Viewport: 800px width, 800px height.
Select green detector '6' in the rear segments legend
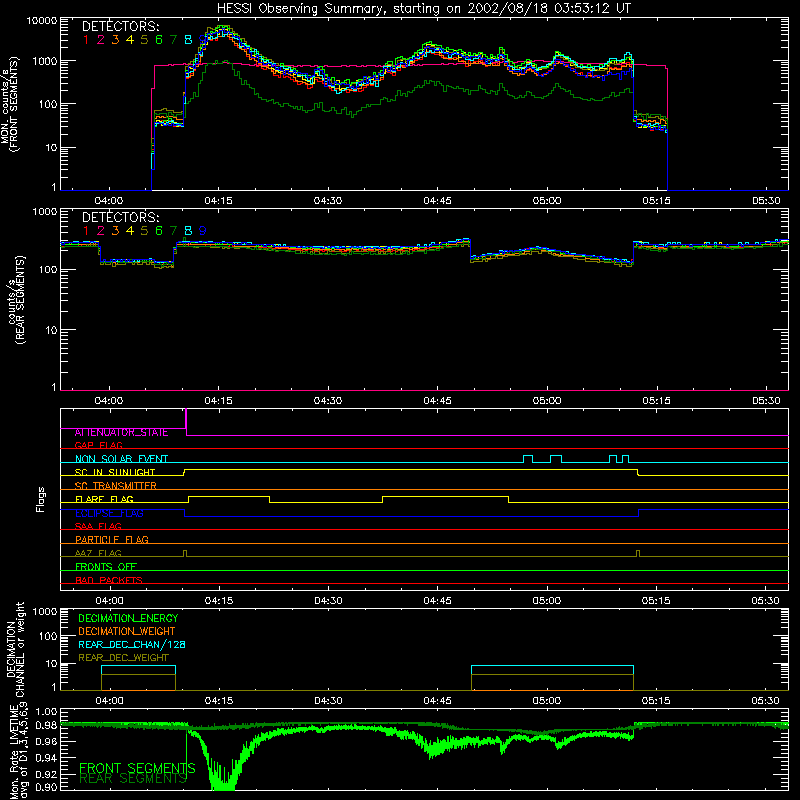click(x=159, y=231)
